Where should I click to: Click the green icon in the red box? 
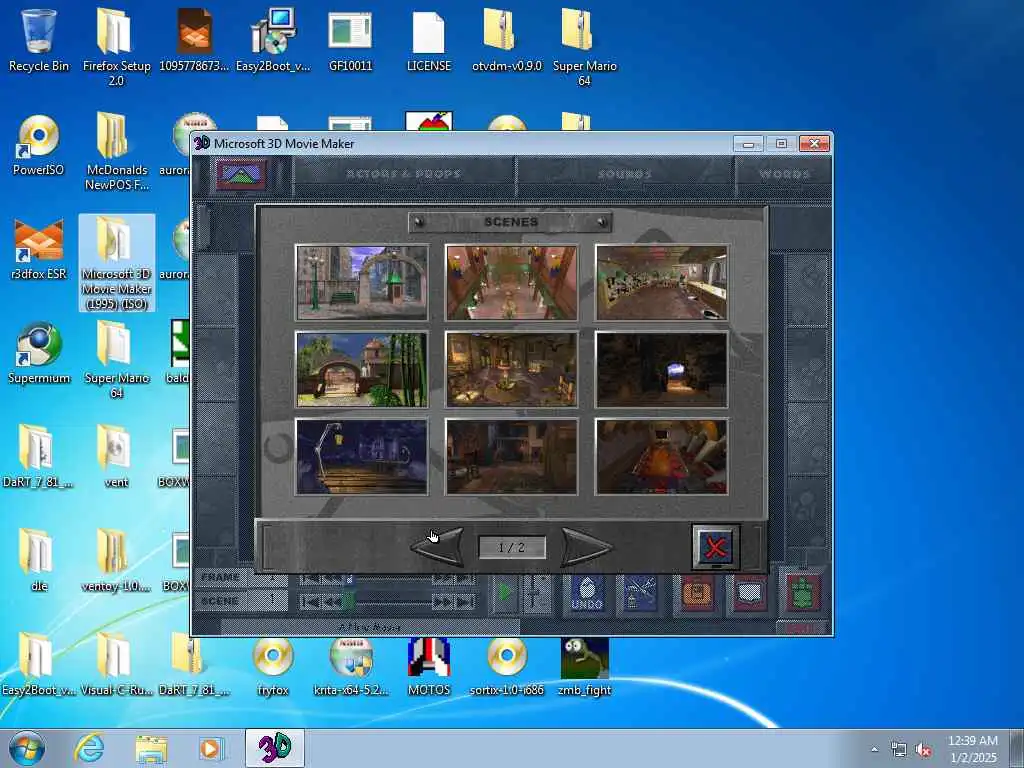click(803, 592)
